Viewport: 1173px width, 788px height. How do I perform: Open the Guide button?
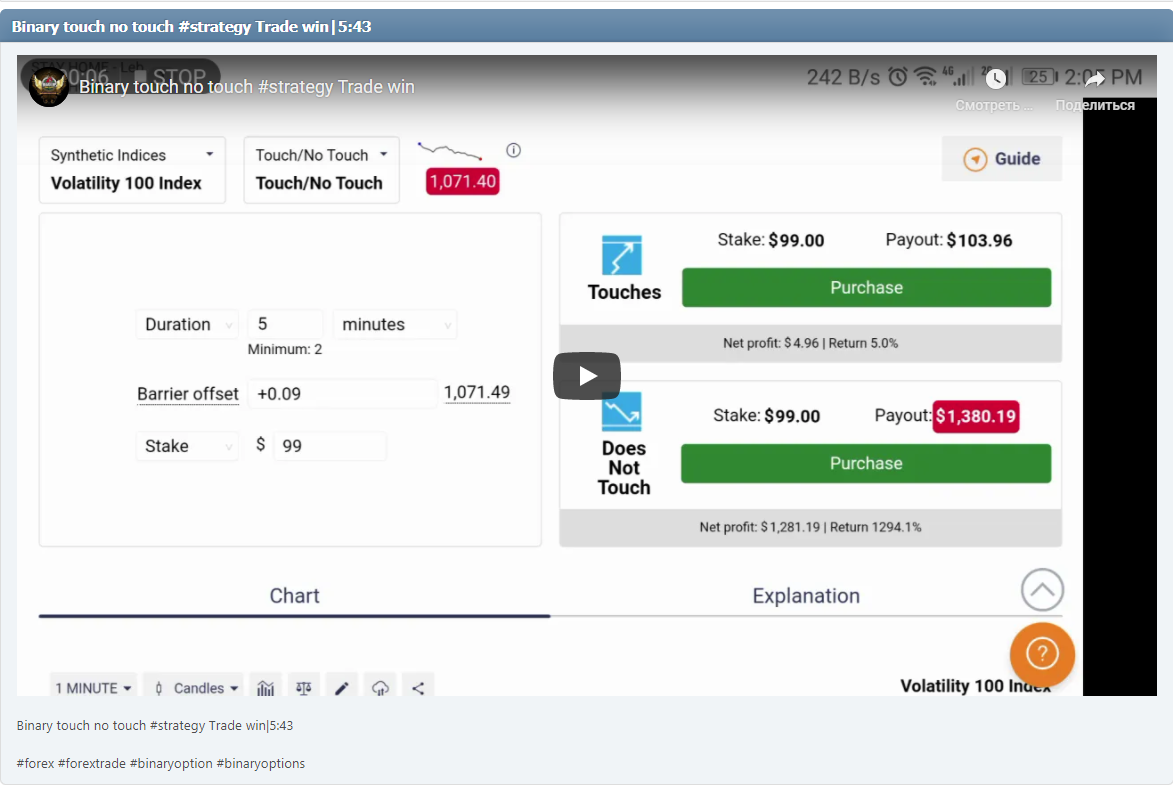pos(1002,159)
